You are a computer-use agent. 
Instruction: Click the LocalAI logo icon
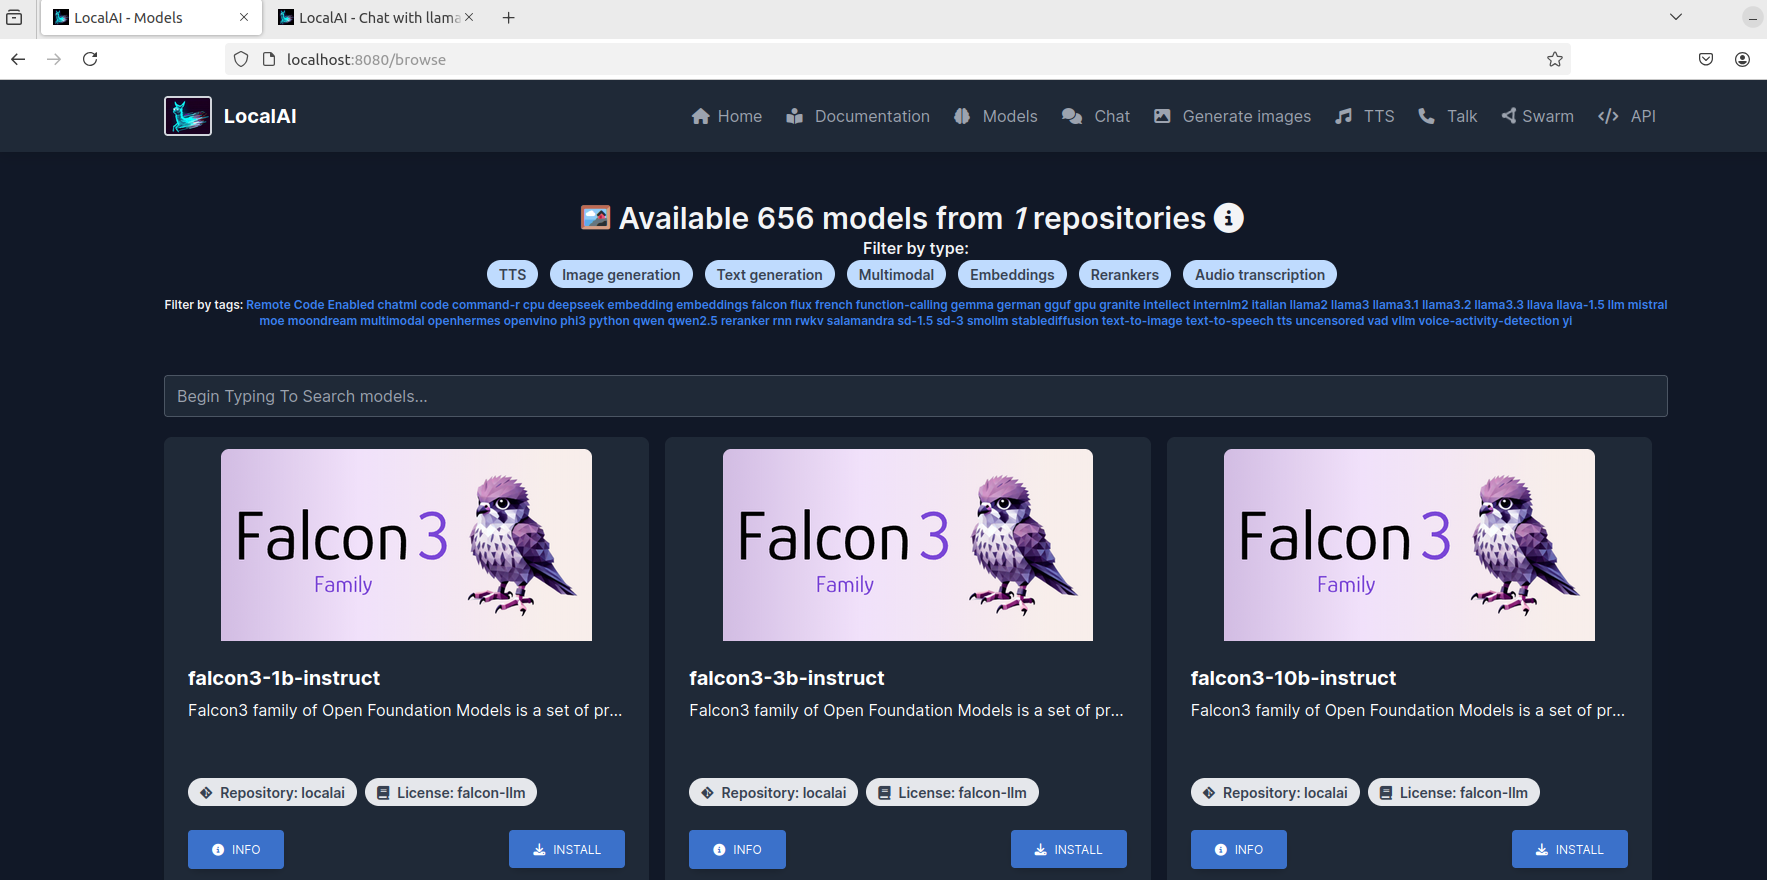coord(188,116)
